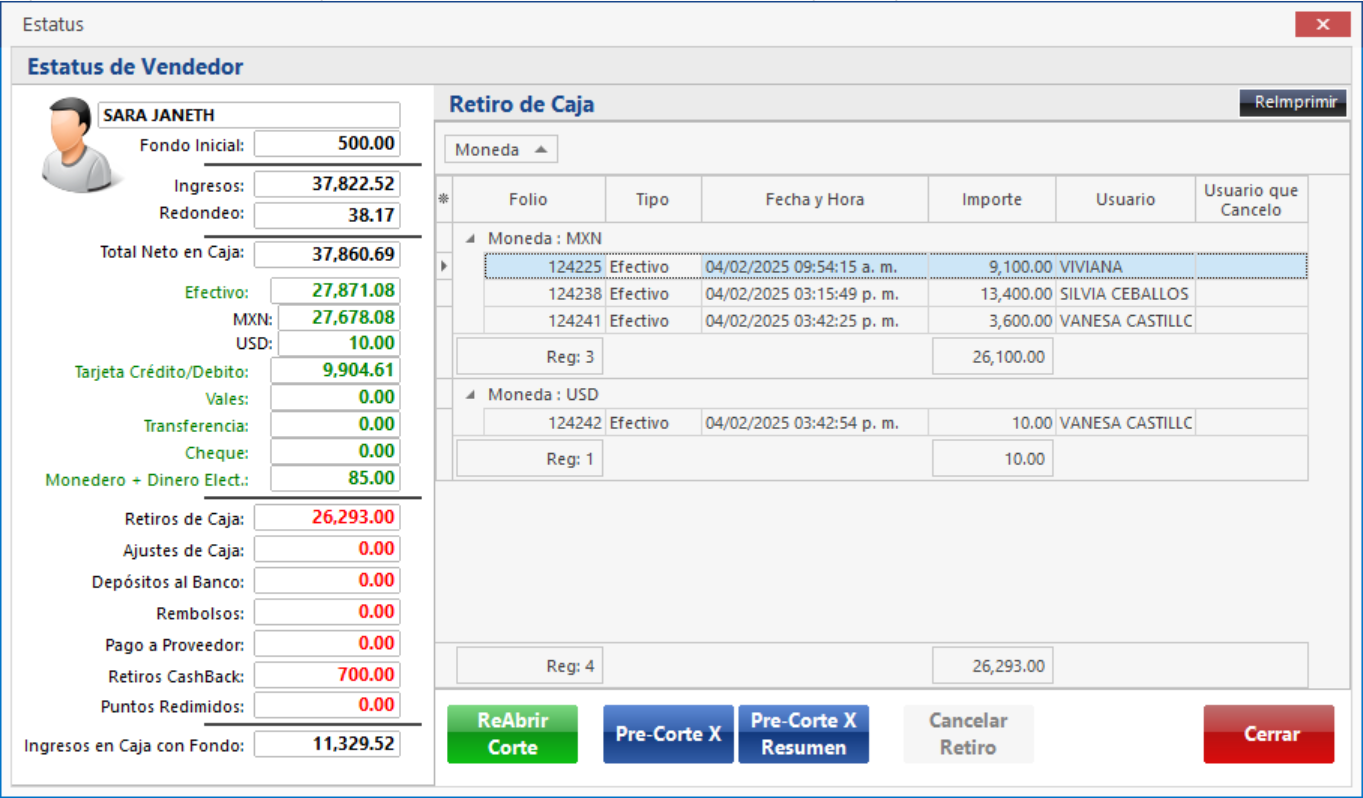Click the grid corner asterisk selector icon
1363x798 pixels.
444,199
